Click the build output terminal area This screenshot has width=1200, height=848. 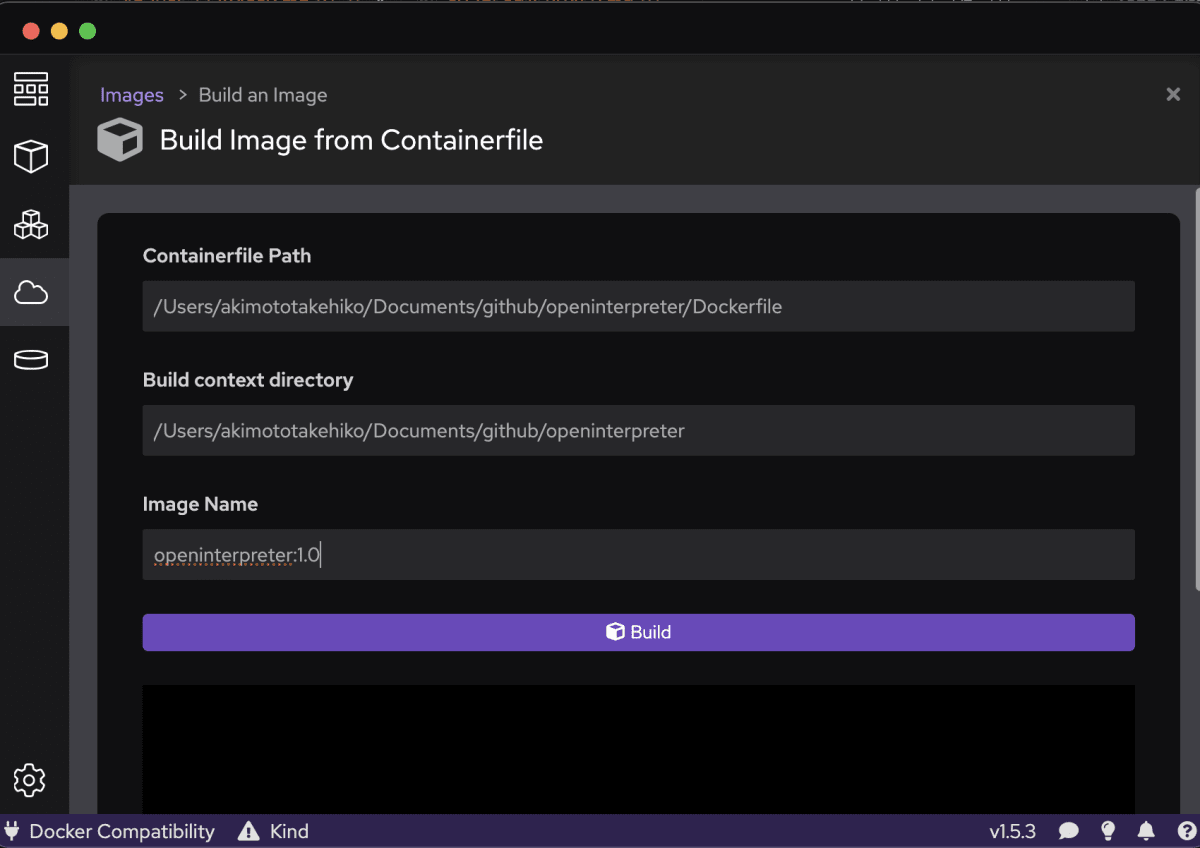pos(638,750)
